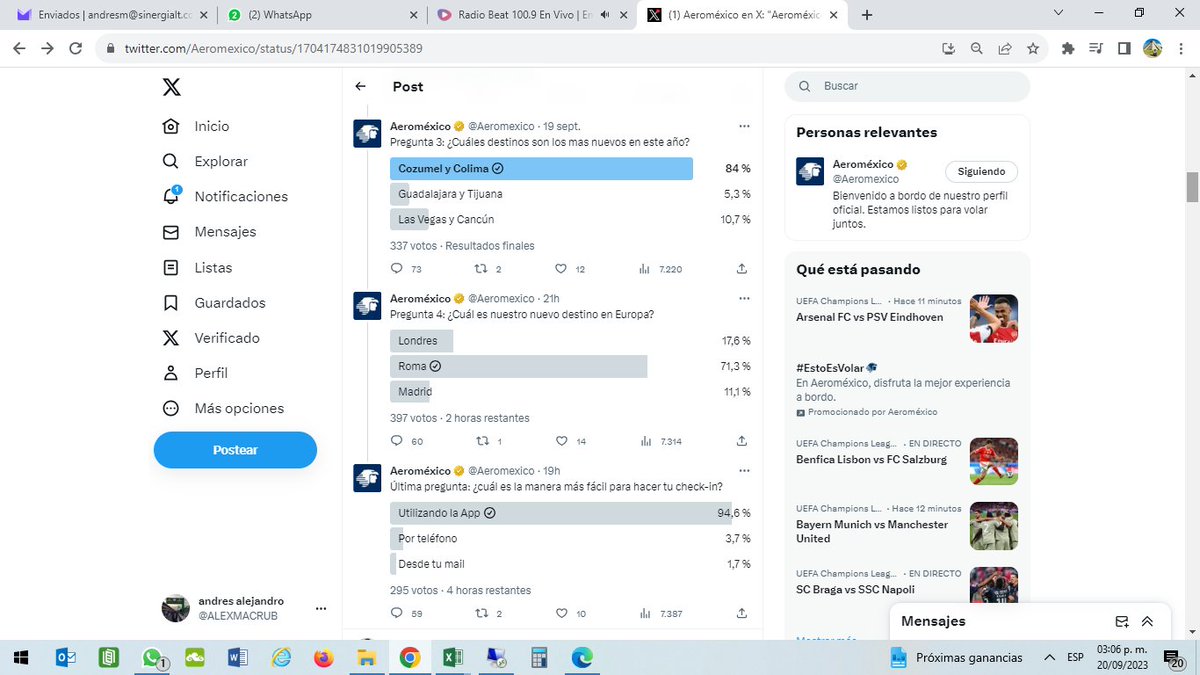Click the blue Postear button
The width and height of the screenshot is (1200, 675).
point(235,450)
